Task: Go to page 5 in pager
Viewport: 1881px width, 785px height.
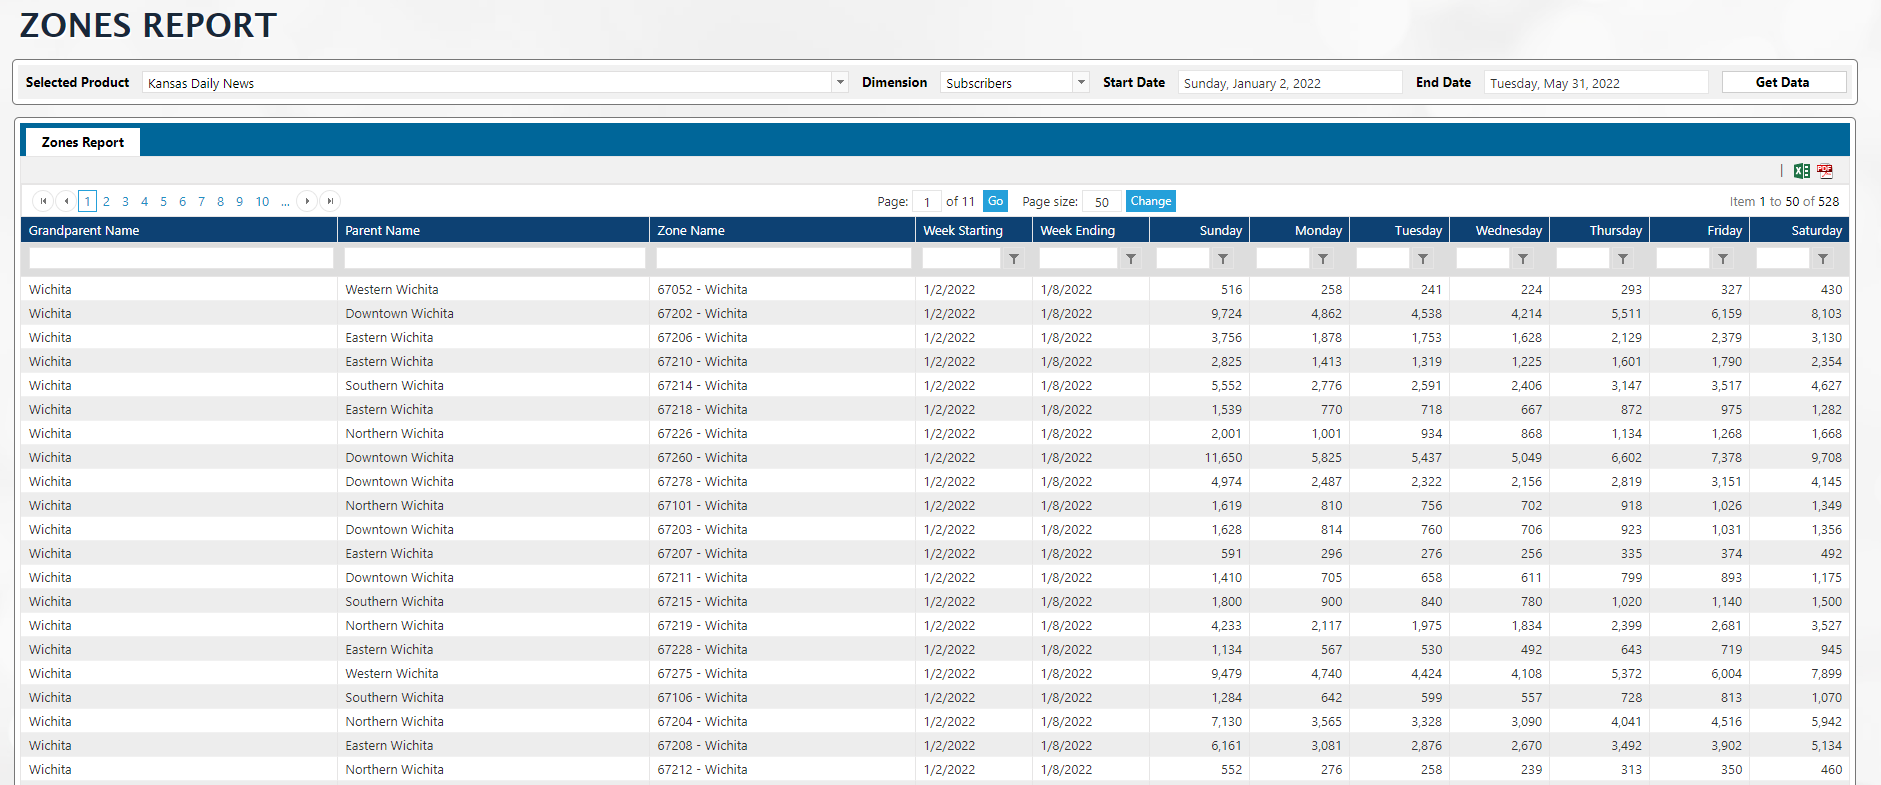Action: [x=163, y=201]
